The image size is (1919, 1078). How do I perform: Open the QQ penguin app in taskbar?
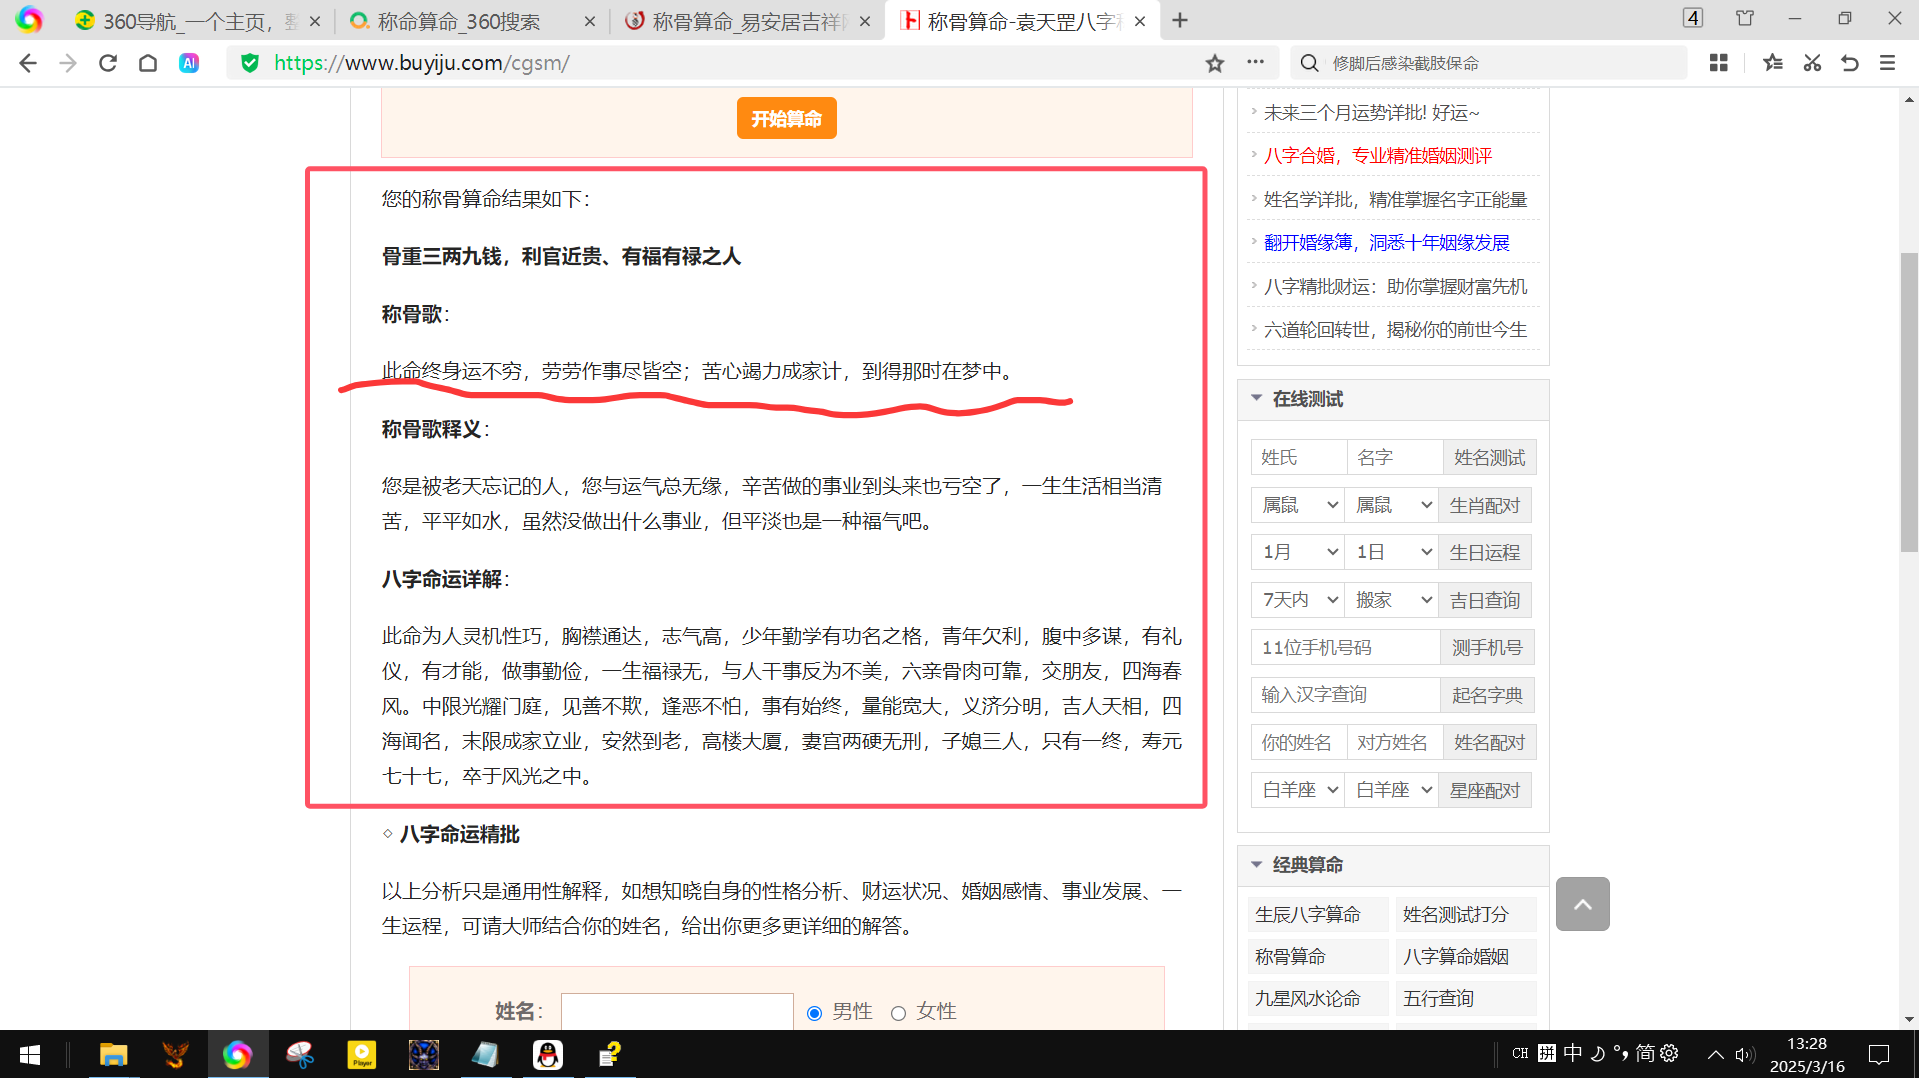pyautogui.click(x=548, y=1055)
